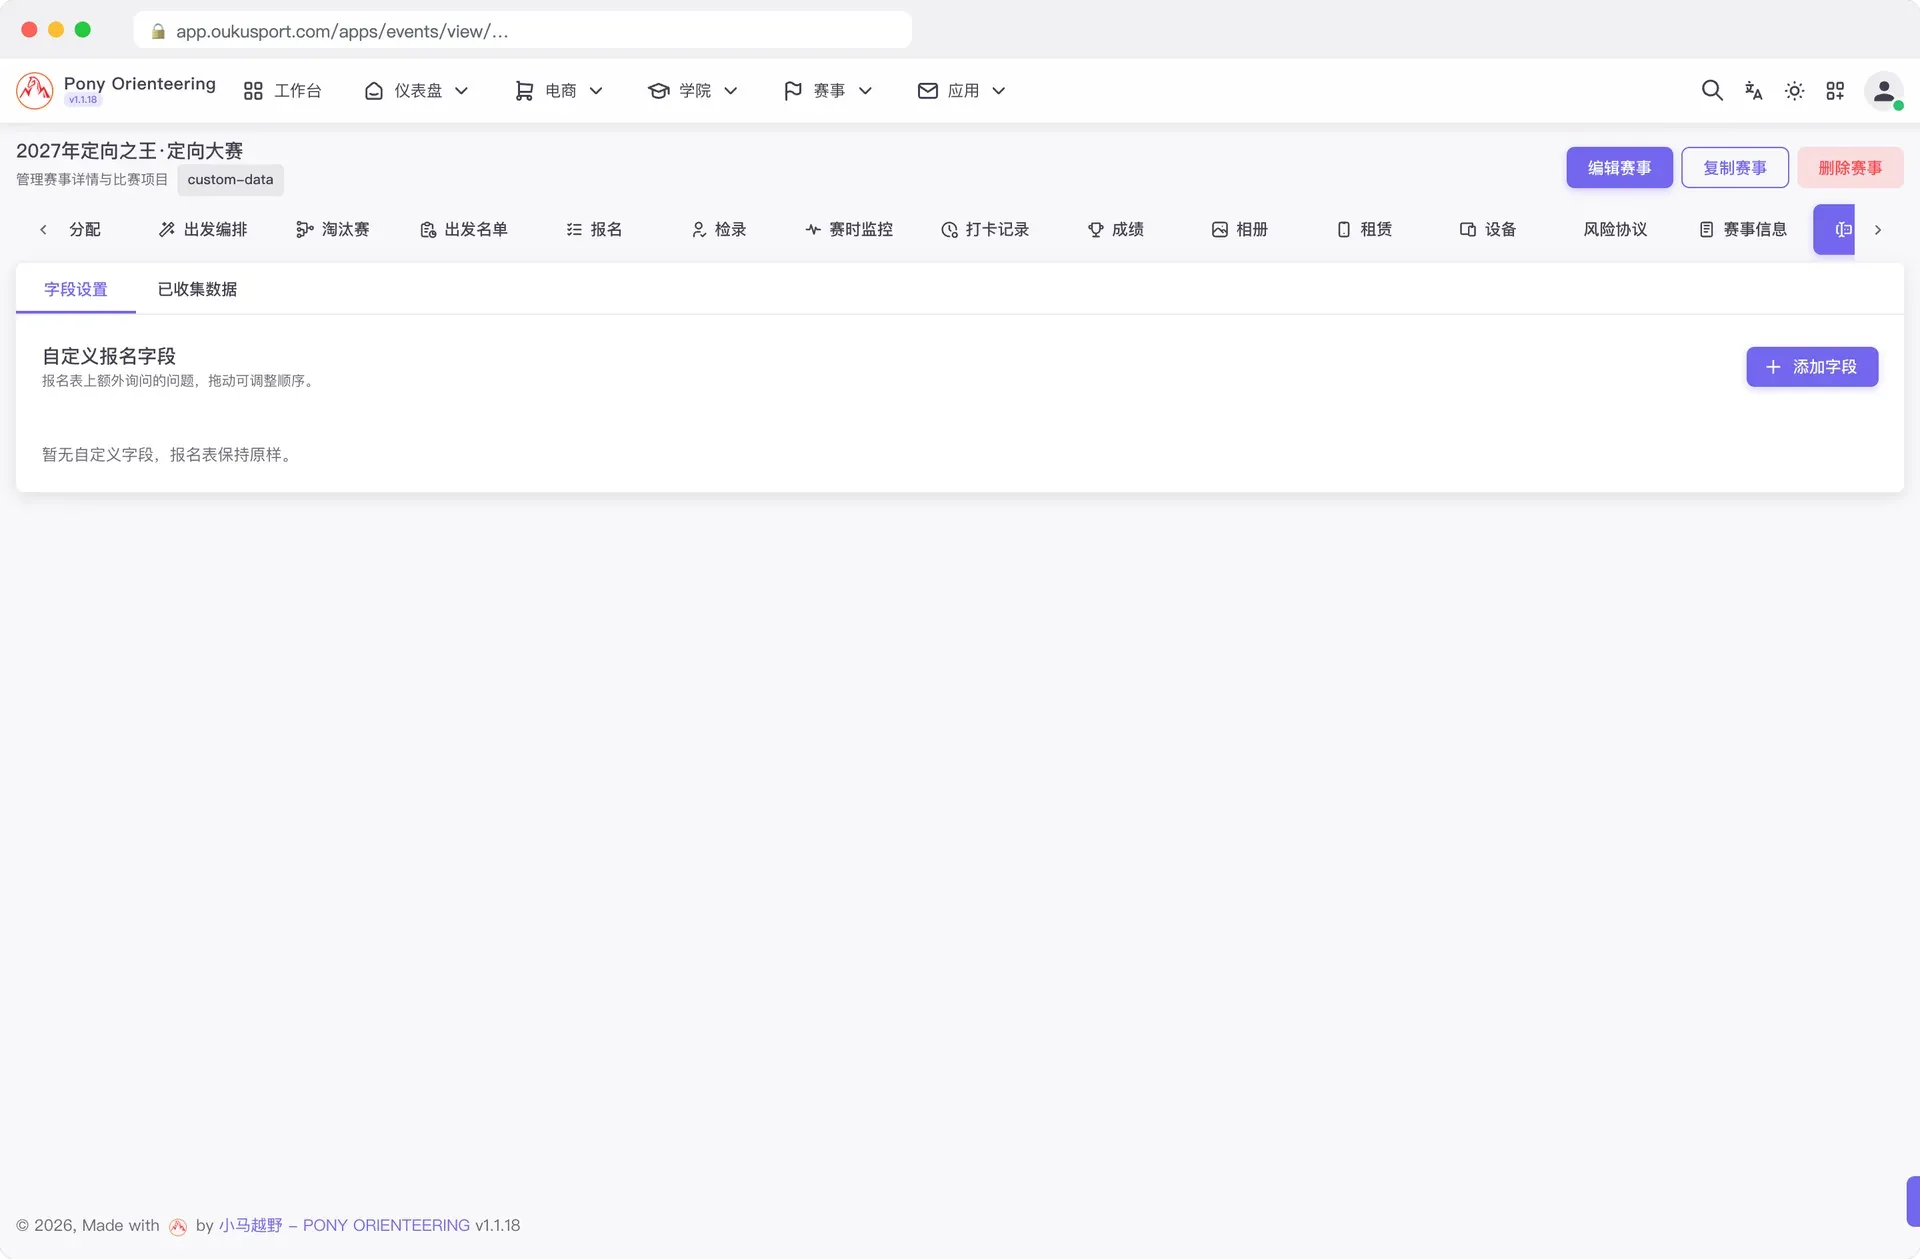1920x1259 pixels.
Task: Open the 赛时监控 tab
Action: [849, 230]
